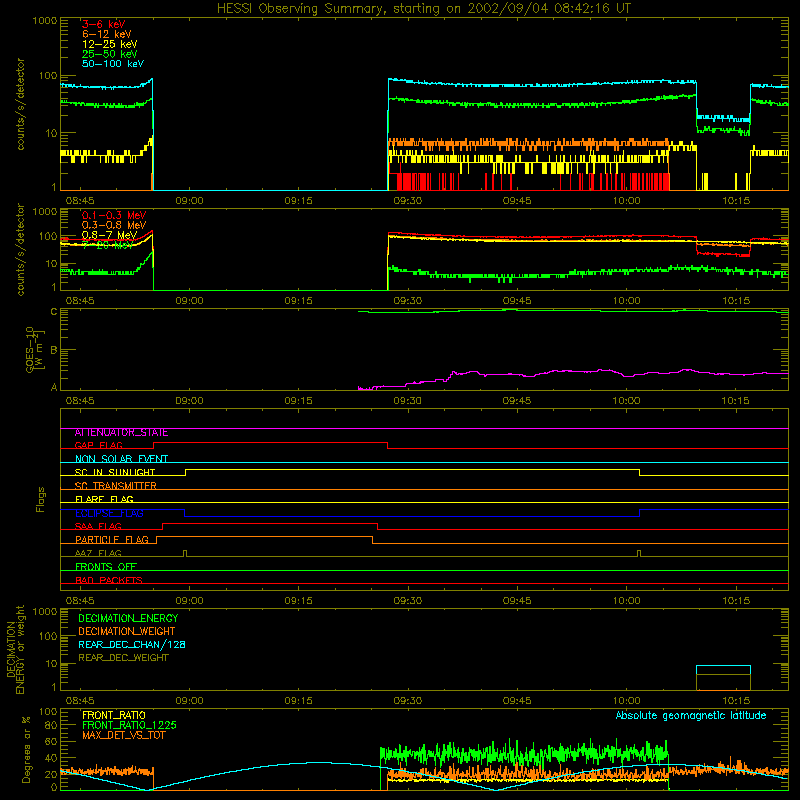Click the FLARE_FLAG label
The width and height of the screenshot is (800, 800).
click(x=104, y=499)
